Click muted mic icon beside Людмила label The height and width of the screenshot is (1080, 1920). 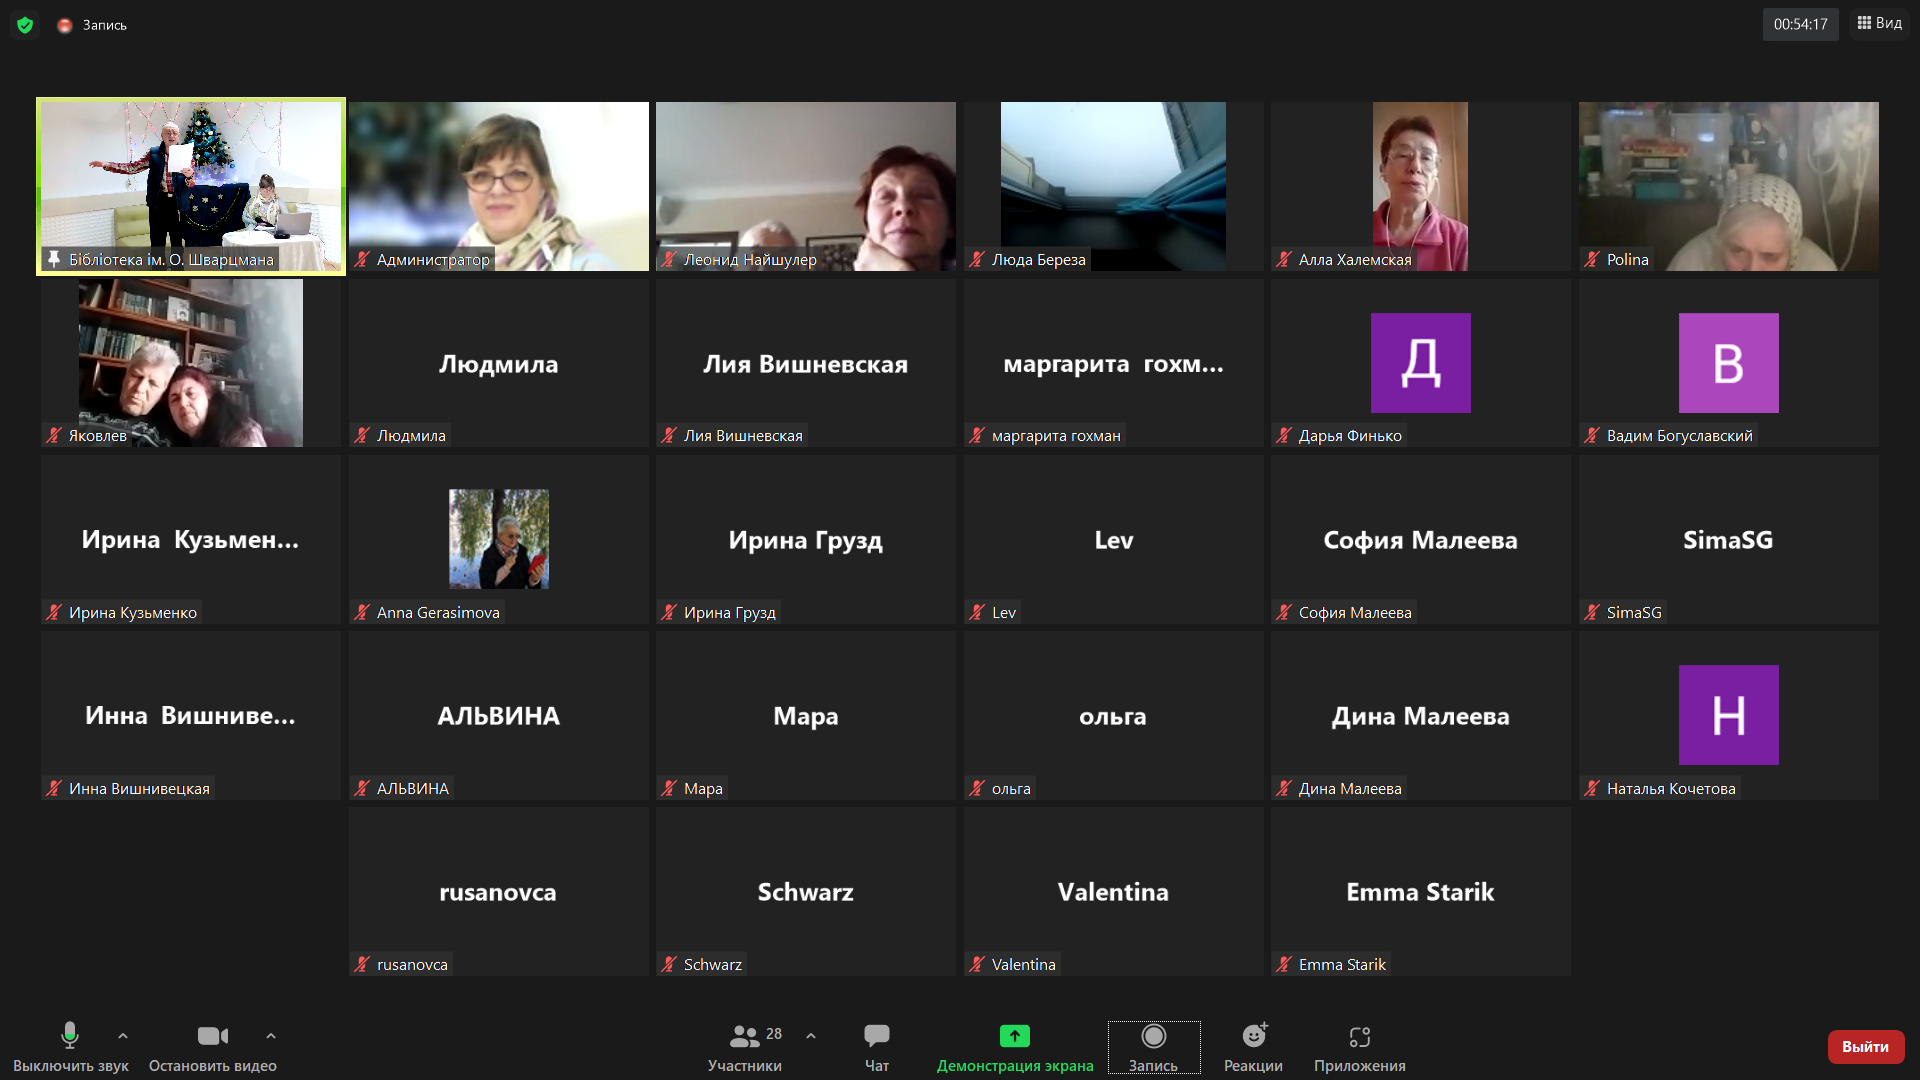(362, 435)
